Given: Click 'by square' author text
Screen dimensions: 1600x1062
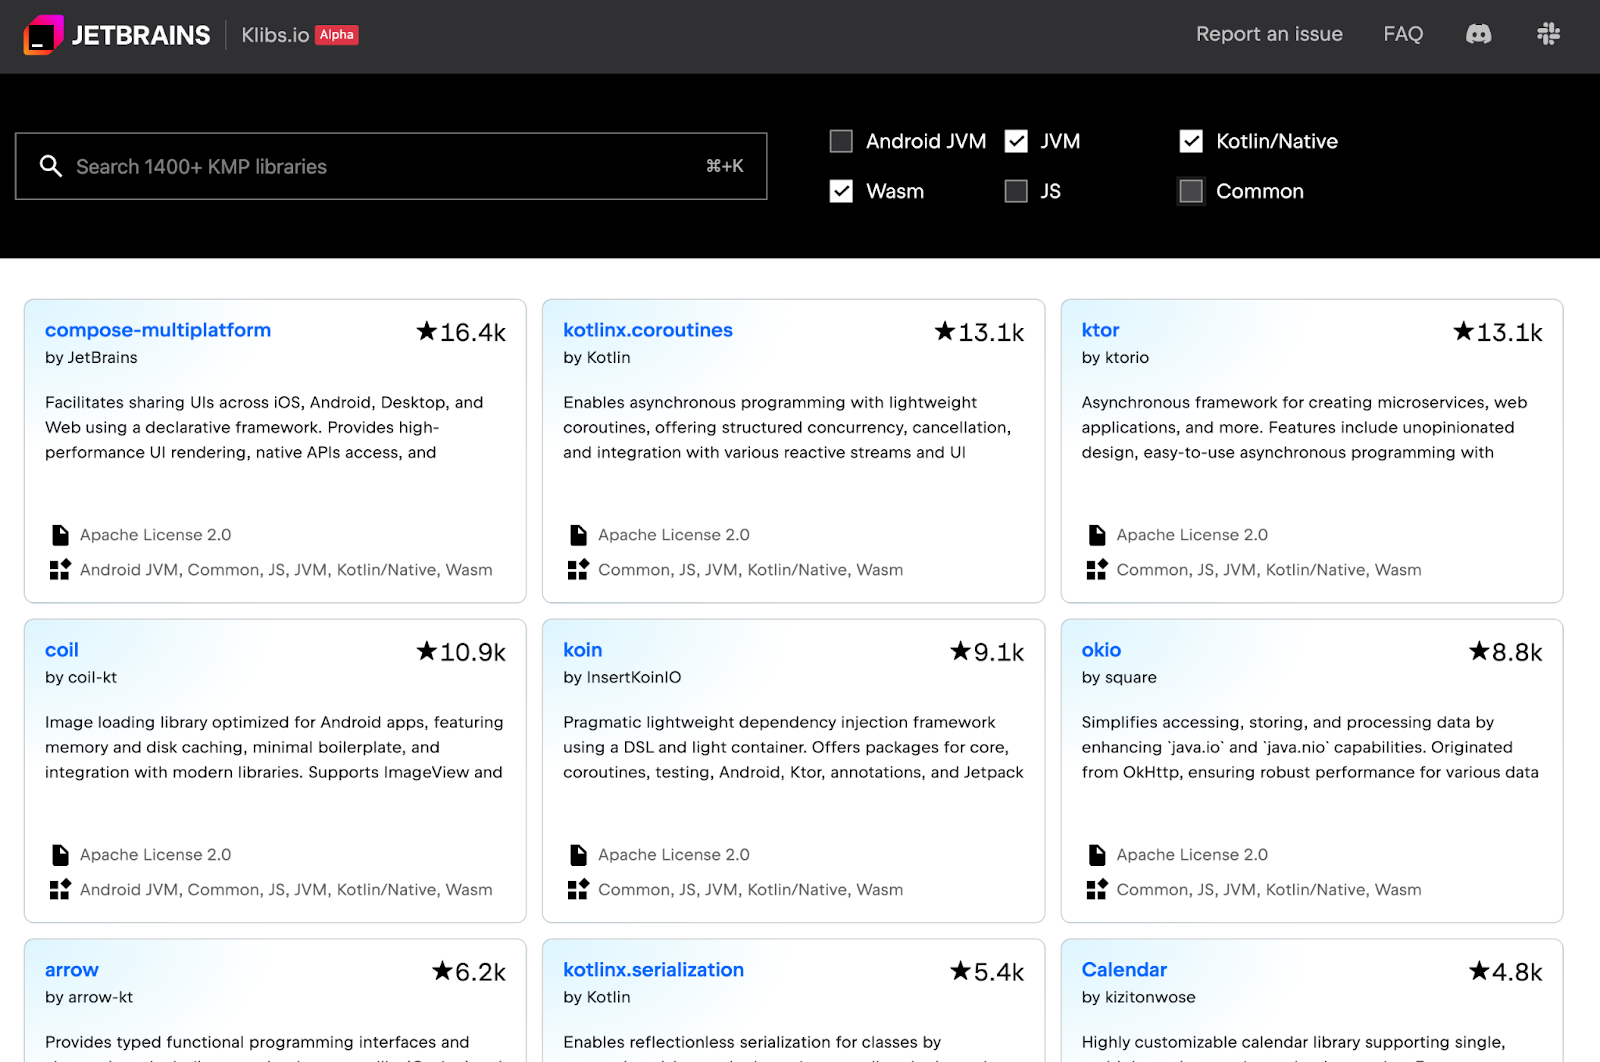Looking at the screenshot, I should point(1119,678).
